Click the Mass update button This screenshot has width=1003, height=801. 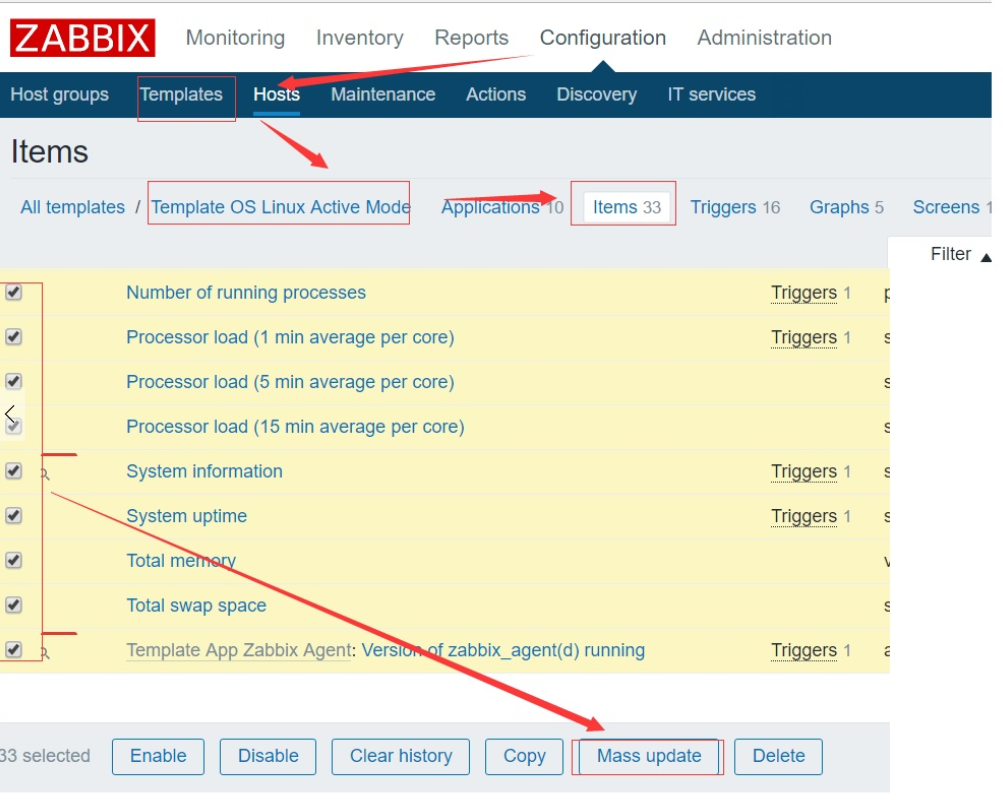(649, 757)
